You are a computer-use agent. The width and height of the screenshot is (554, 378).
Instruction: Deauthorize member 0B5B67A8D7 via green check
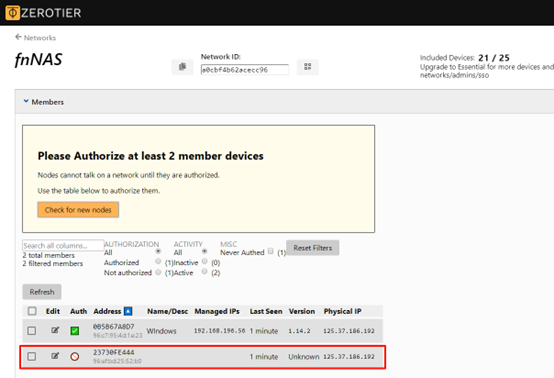[75, 331]
